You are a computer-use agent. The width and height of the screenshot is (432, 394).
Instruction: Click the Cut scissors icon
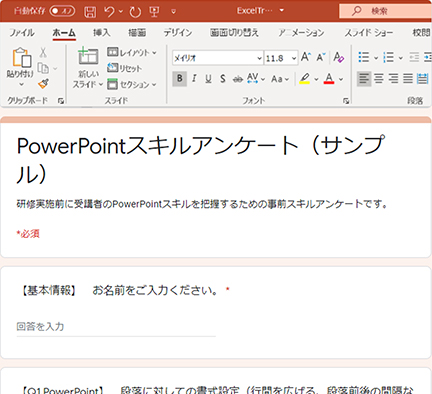(x=43, y=53)
